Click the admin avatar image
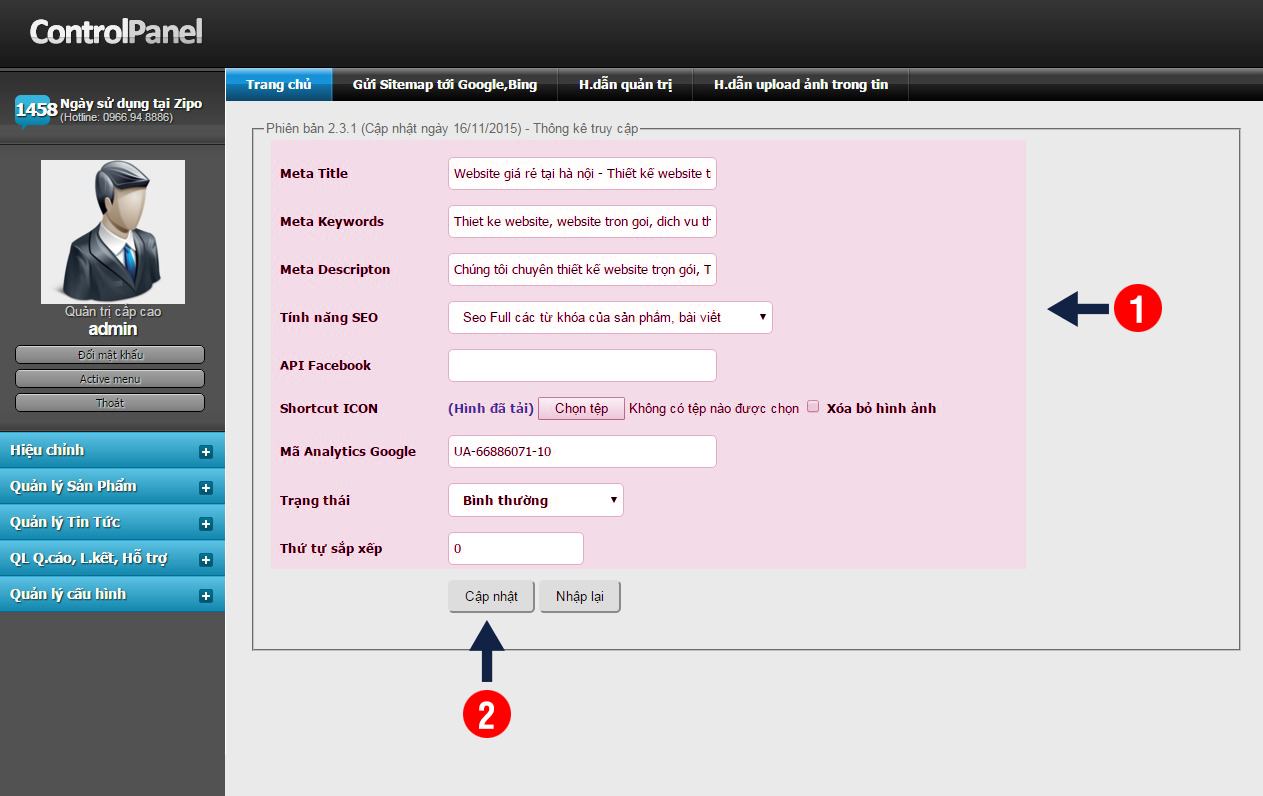Image resolution: width=1263 pixels, height=796 pixels. (113, 232)
